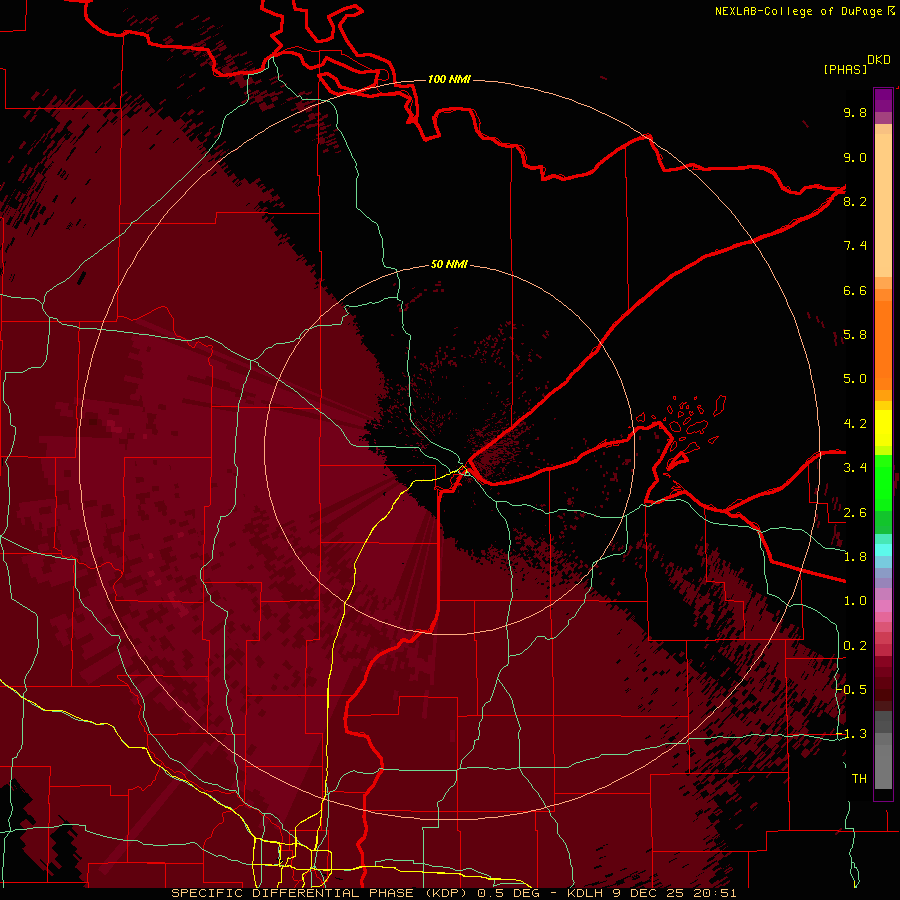The image size is (900, 900).
Task: Pick the pink segment of the color bar
Action: (x=883, y=606)
